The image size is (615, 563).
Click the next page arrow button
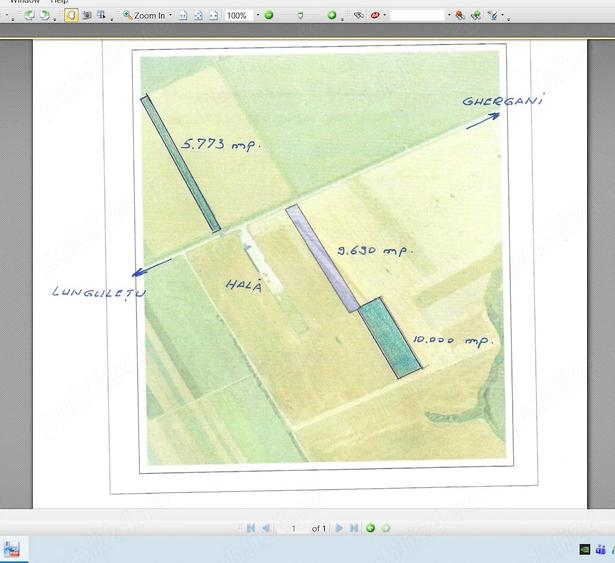pos(339,528)
